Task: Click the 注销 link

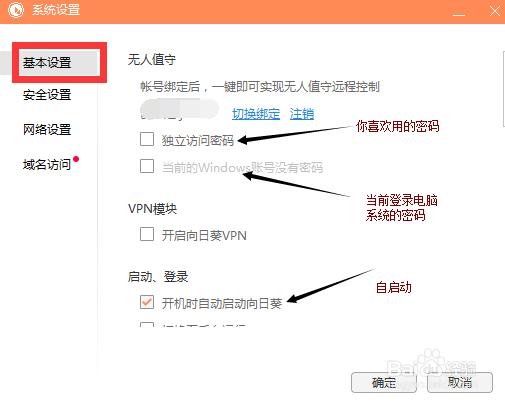Action: (302, 114)
